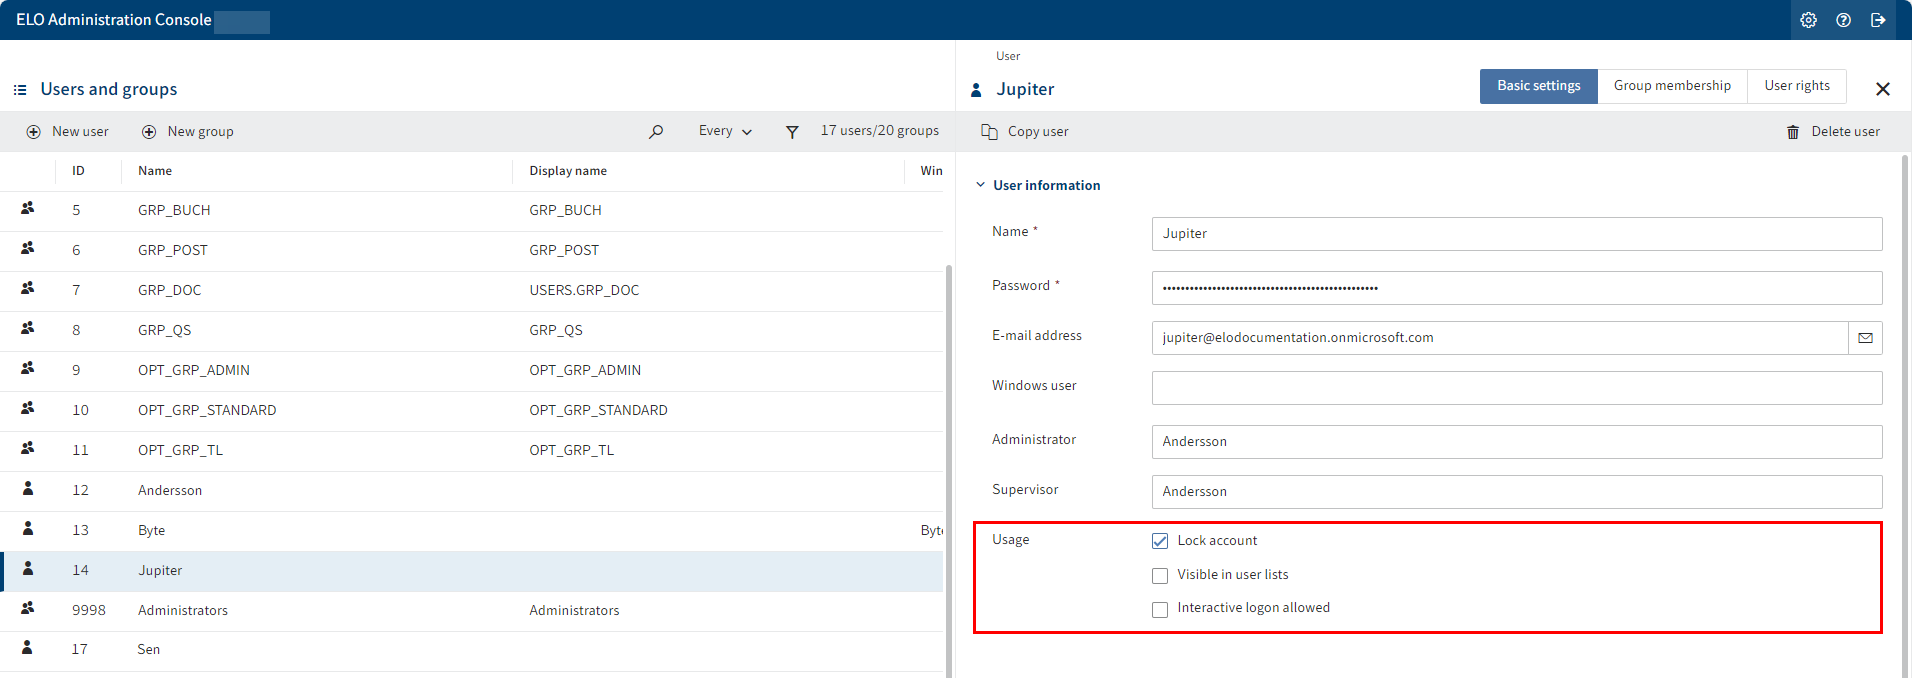Click the group icon of GRP_BUCH row
The width and height of the screenshot is (1912, 678).
[28, 208]
